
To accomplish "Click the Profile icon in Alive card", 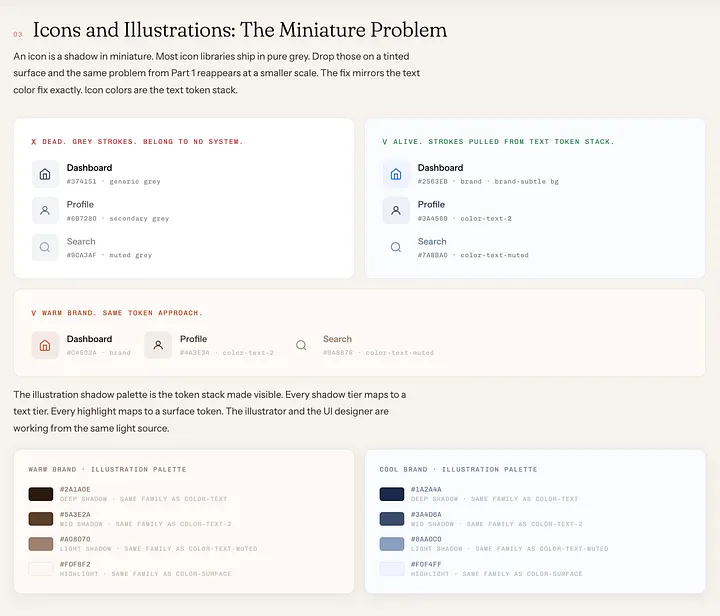I will (396, 211).
